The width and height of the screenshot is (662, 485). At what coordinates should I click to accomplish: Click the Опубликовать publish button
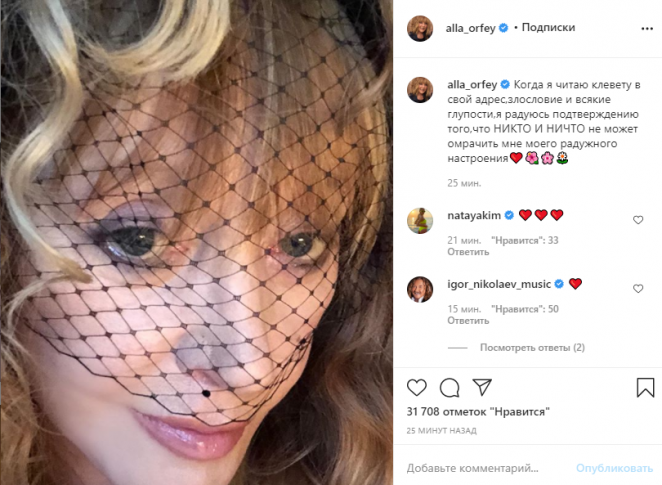pos(614,468)
